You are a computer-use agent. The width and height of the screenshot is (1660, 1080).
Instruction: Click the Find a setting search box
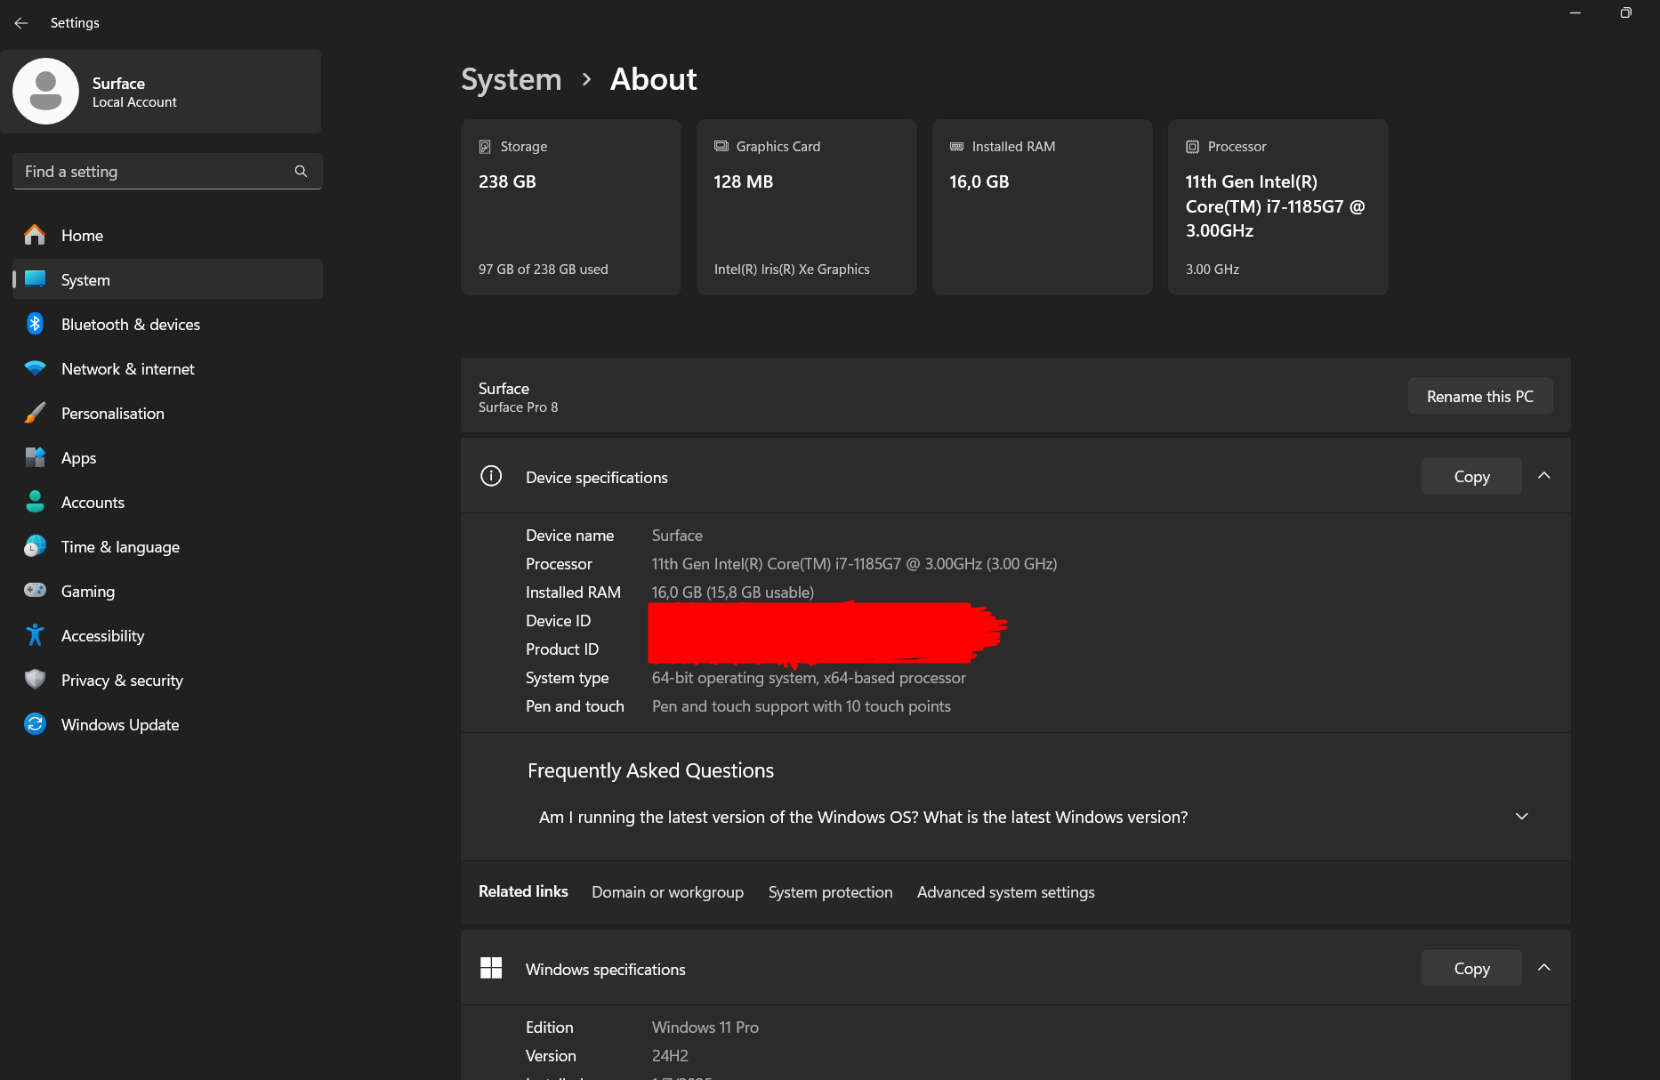click(167, 171)
